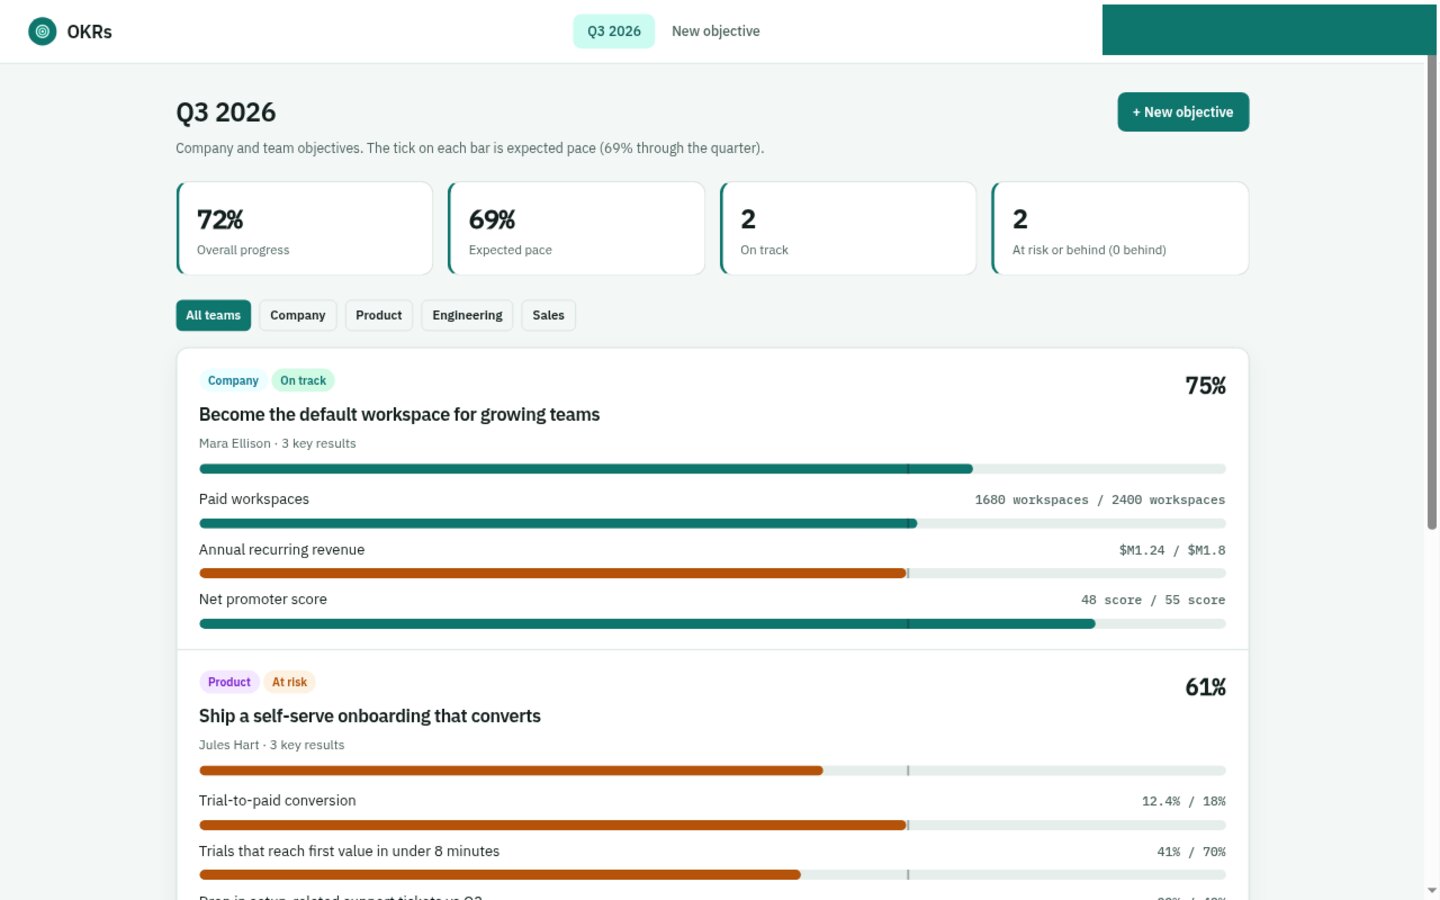This screenshot has height=900, width=1440.
Task: Click the Trials that reach first value bar
Action: 712,874
